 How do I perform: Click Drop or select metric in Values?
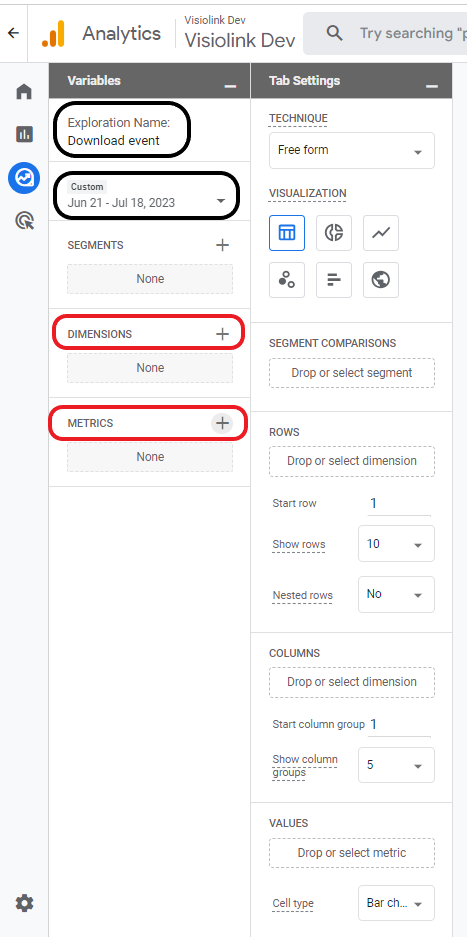pos(352,853)
